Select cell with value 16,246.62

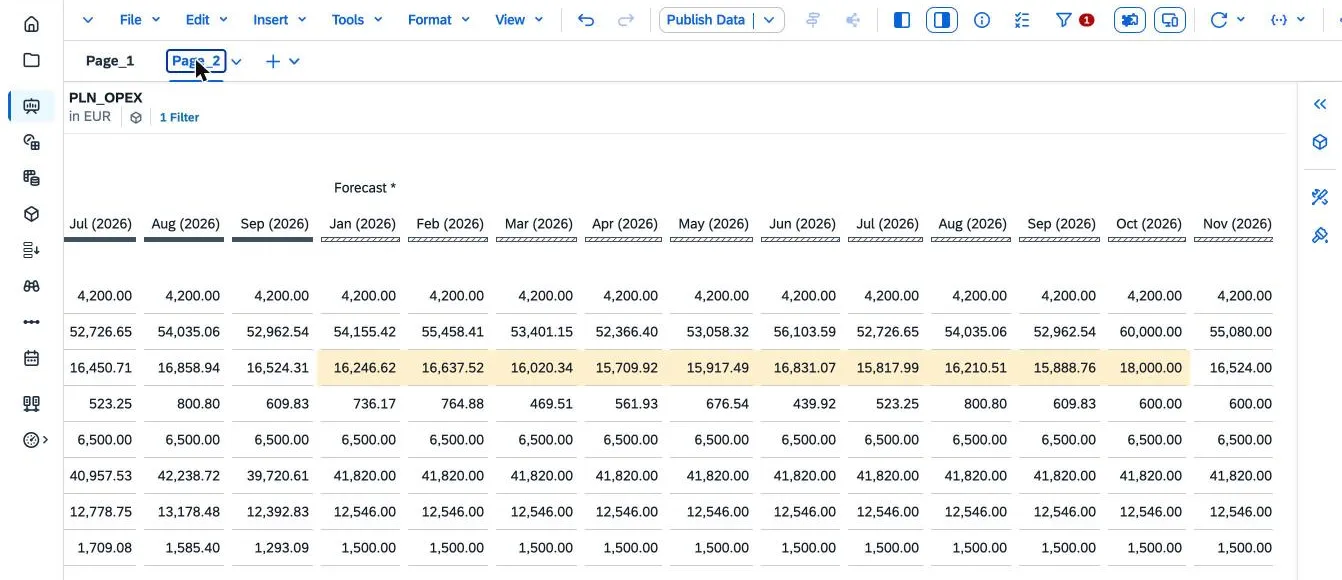361,368
